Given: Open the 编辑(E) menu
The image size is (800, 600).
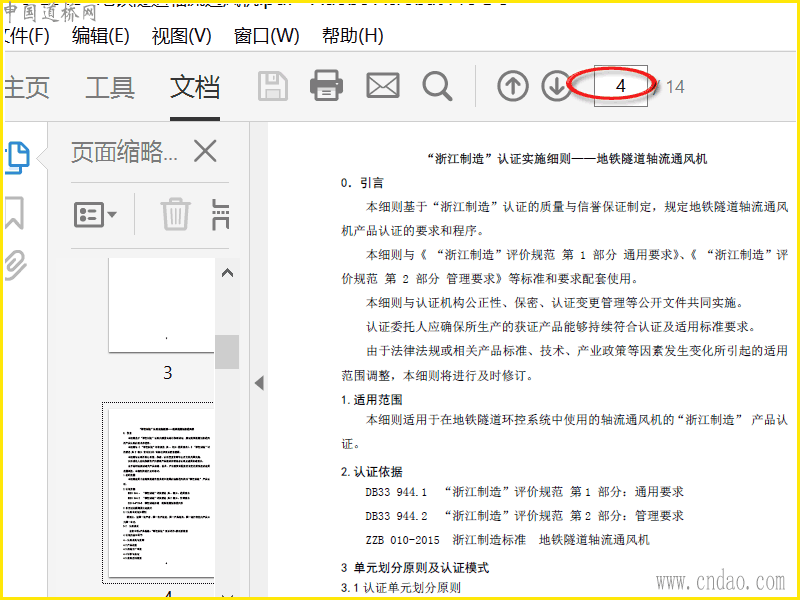Looking at the screenshot, I should [101, 36].
